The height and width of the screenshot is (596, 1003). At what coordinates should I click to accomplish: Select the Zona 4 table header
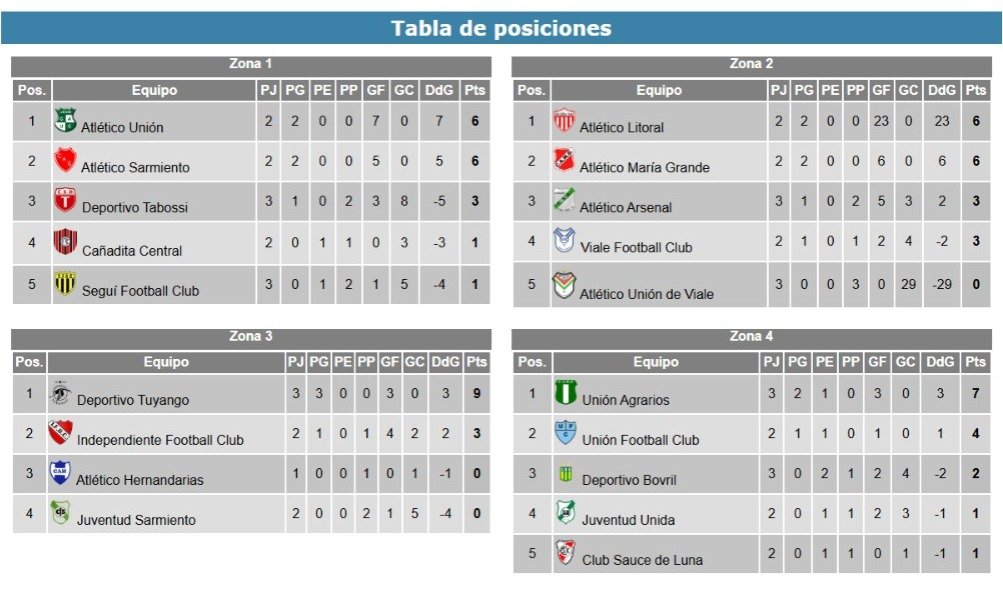point(752,336)
